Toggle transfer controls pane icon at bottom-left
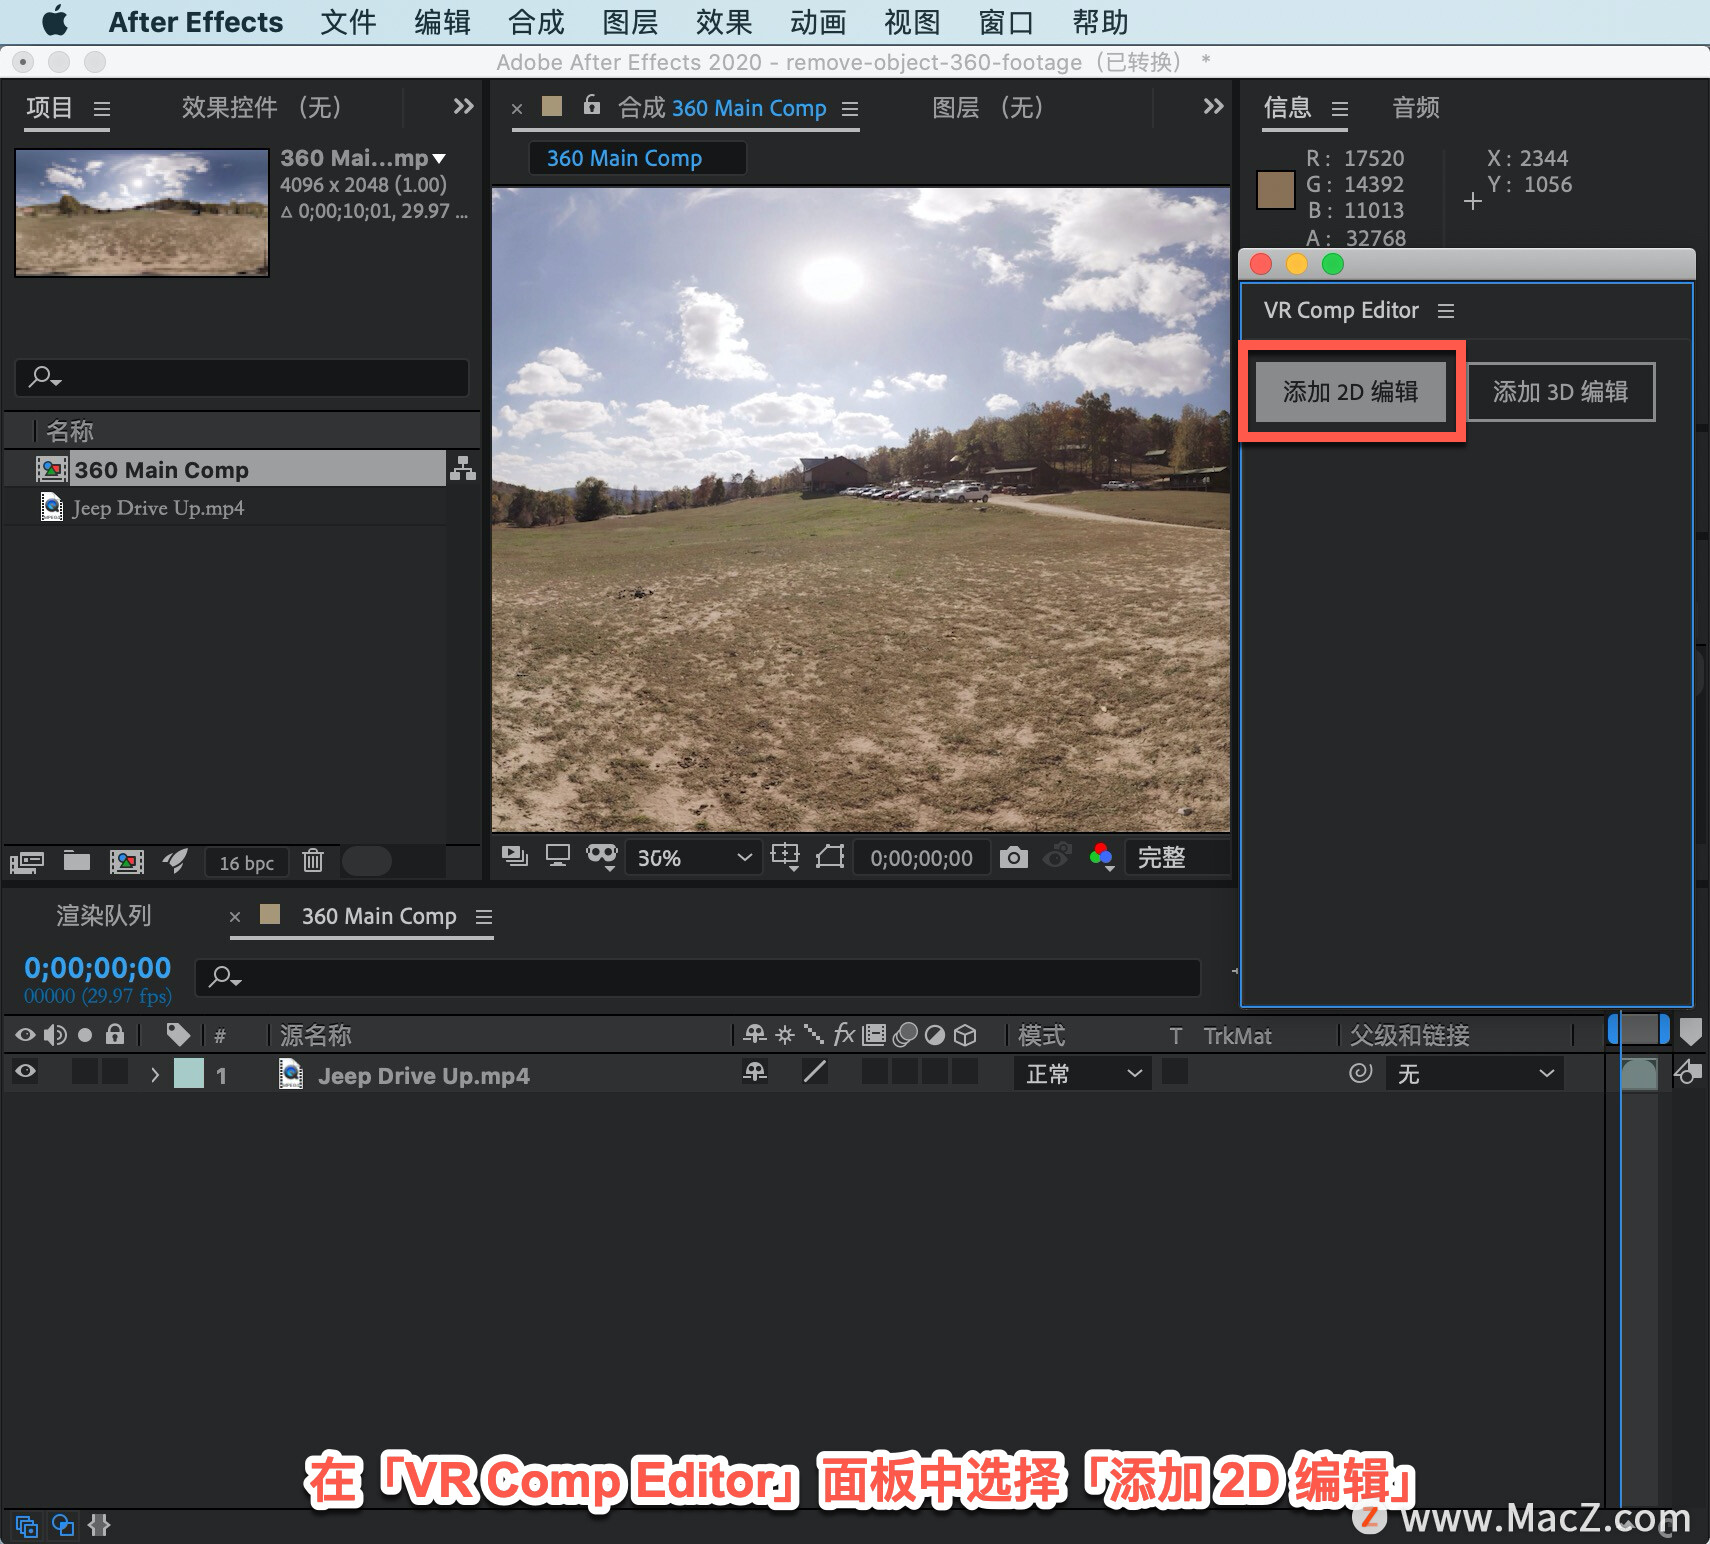1710x1544 pixels. tap(62, 1525)
